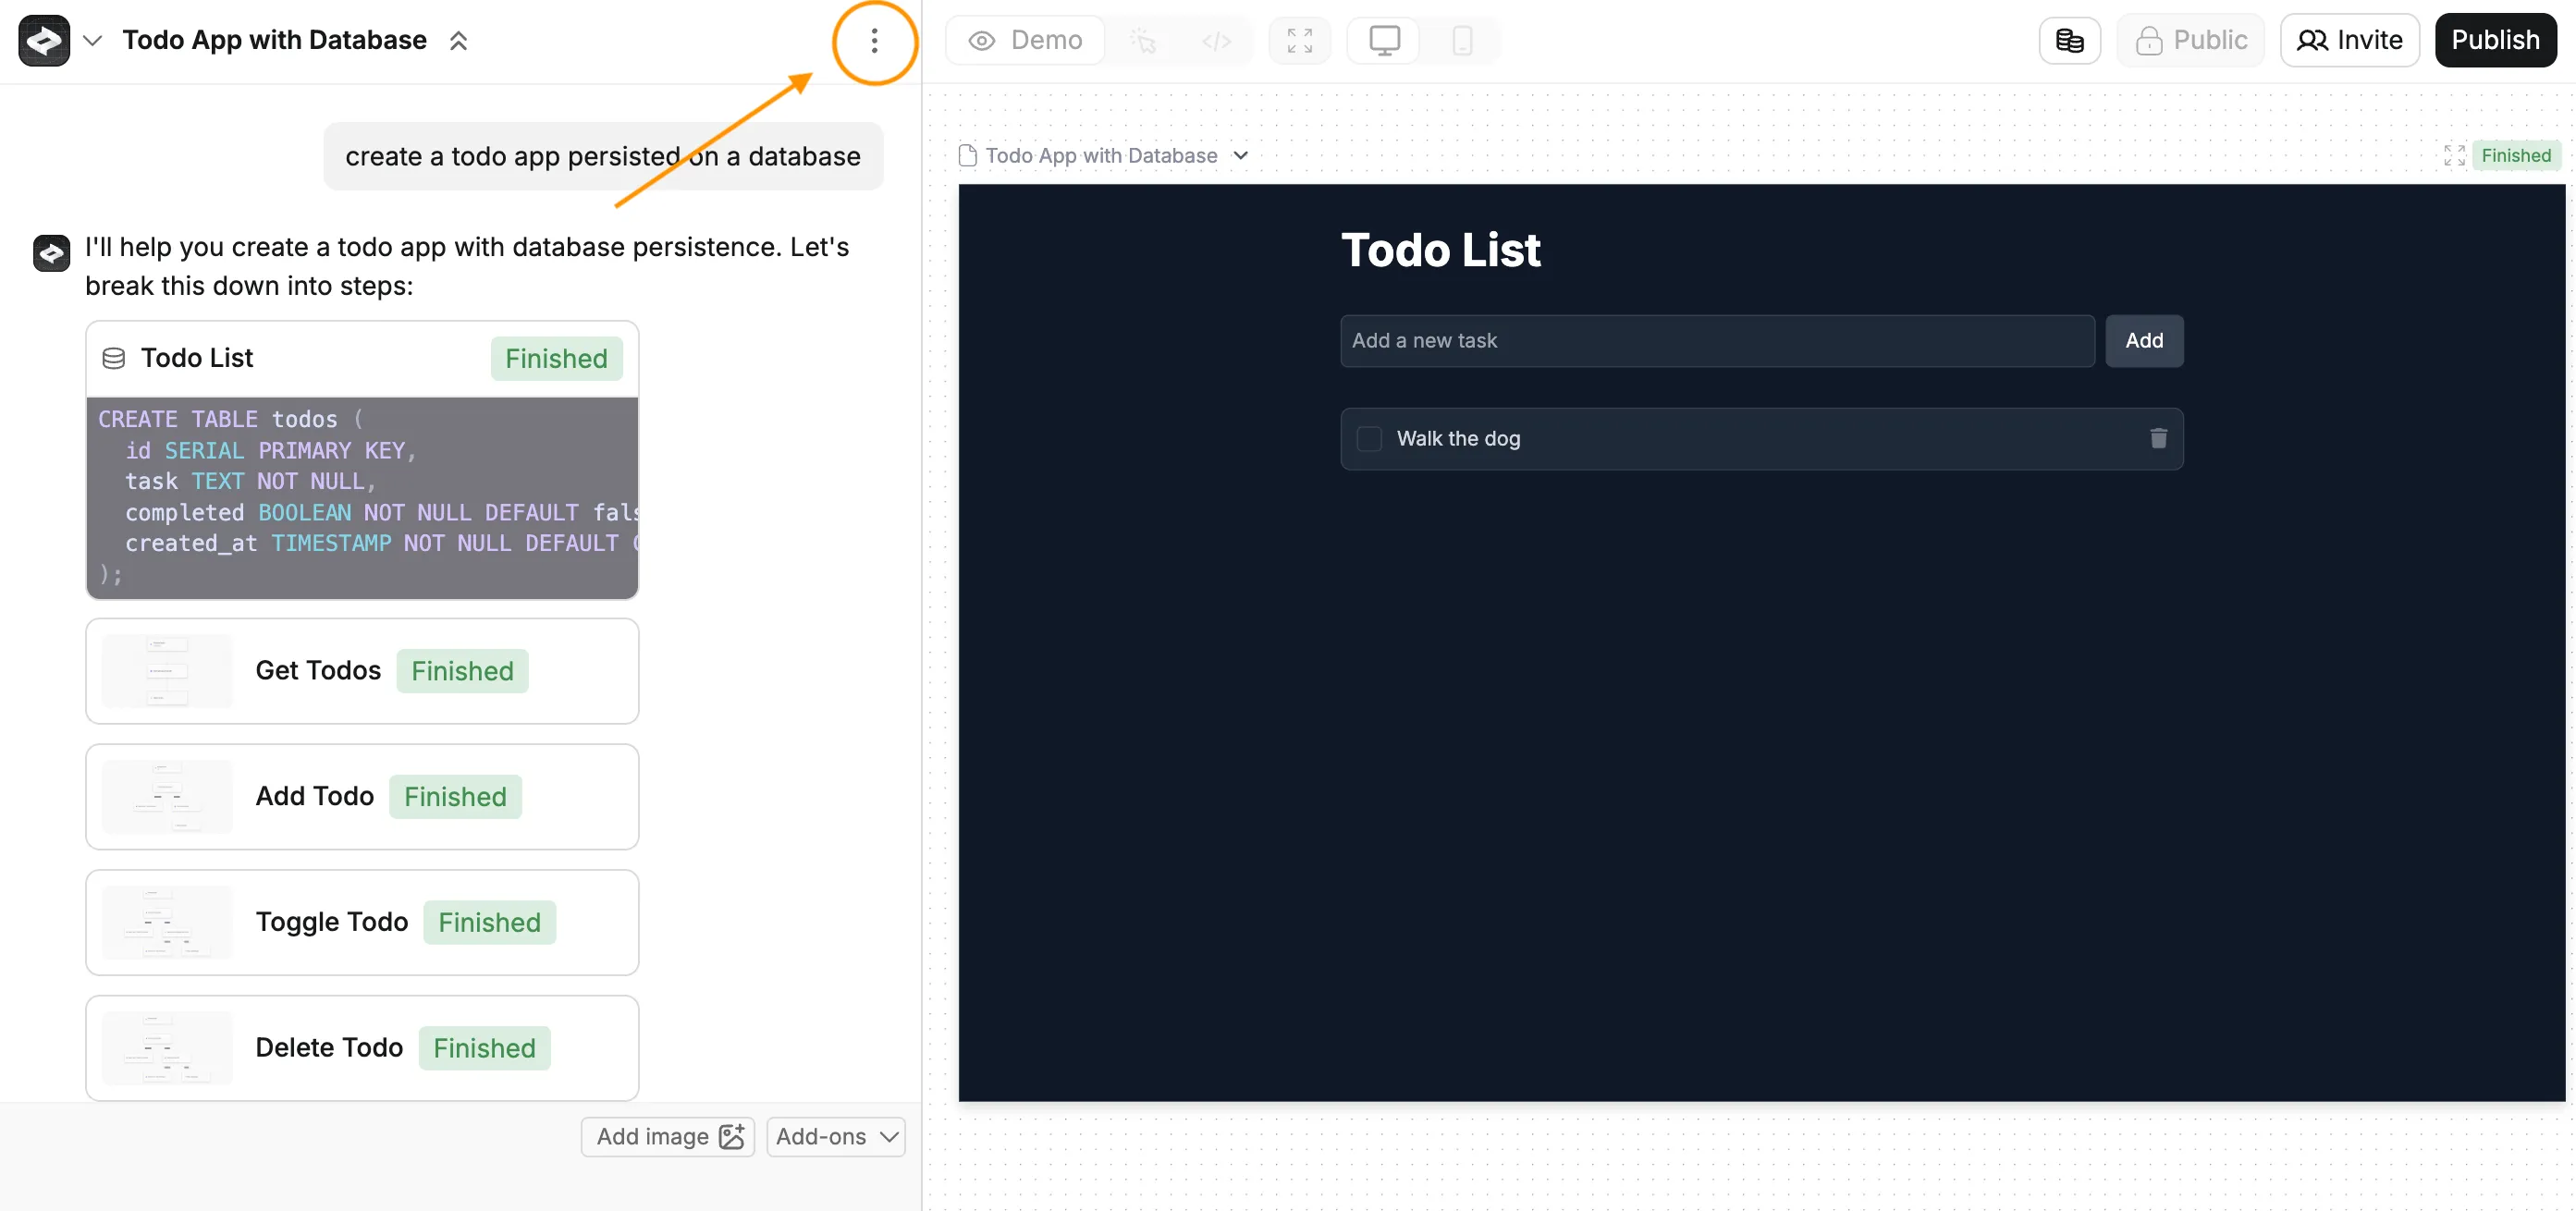Click the Publish button
This screenshot has height=1211, width=2576.
point(2495,41)
